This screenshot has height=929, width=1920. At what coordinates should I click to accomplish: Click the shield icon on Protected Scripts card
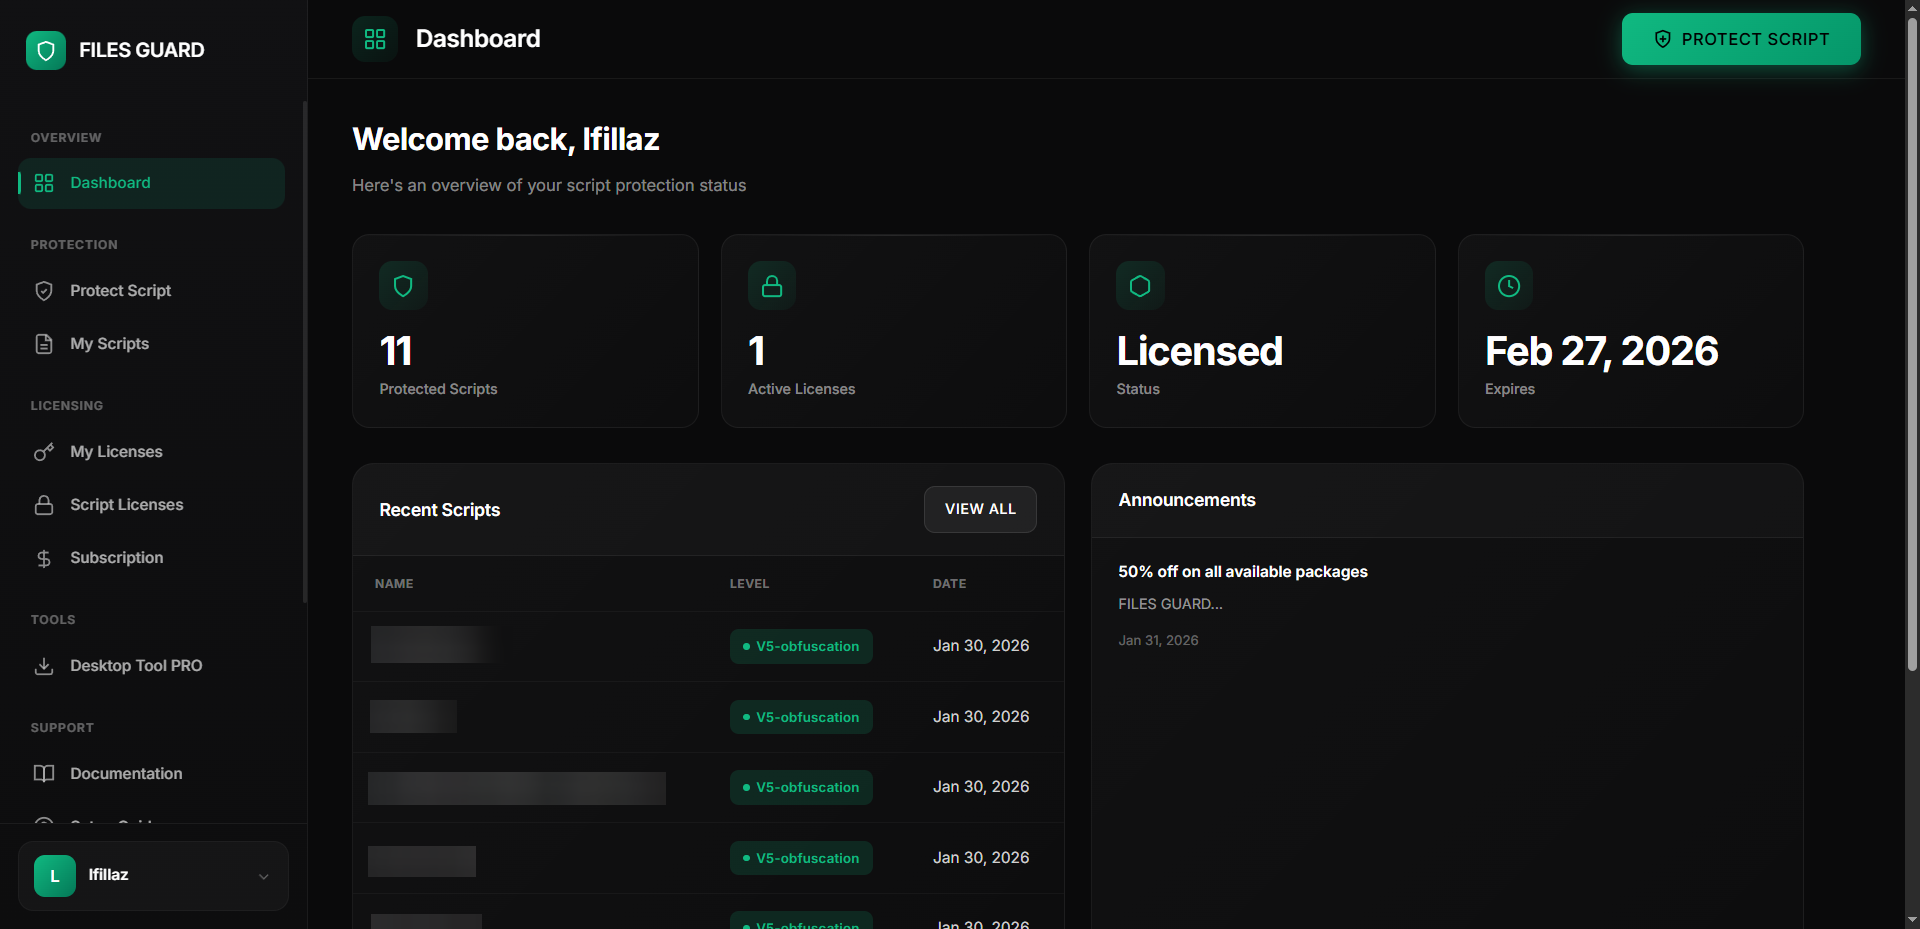[403, 286]
